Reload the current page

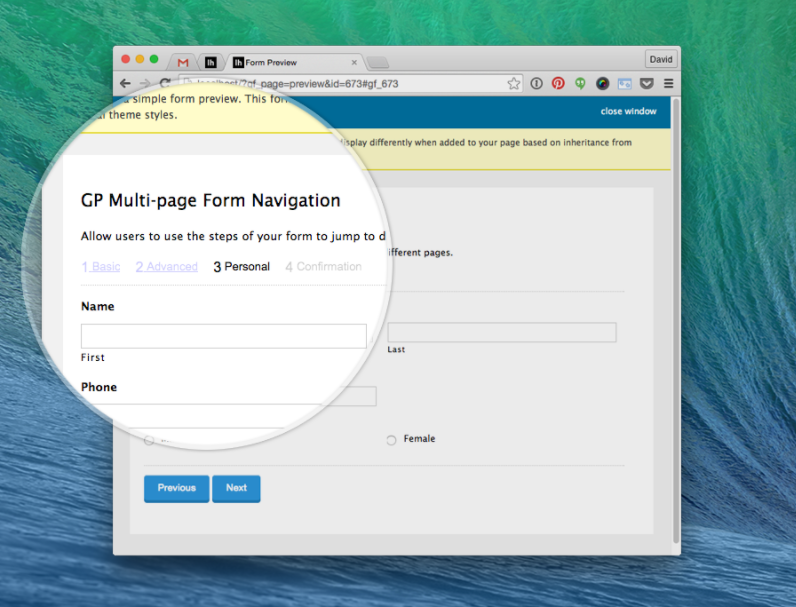(165, 83)
